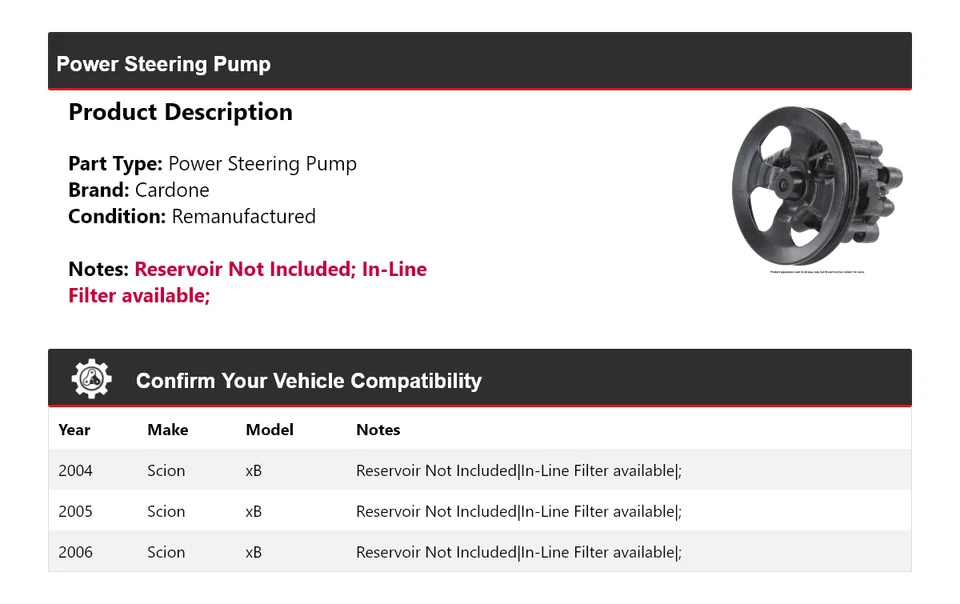
Task: Click the notes text in the 2006 row
Action: [x=518, y=552]
